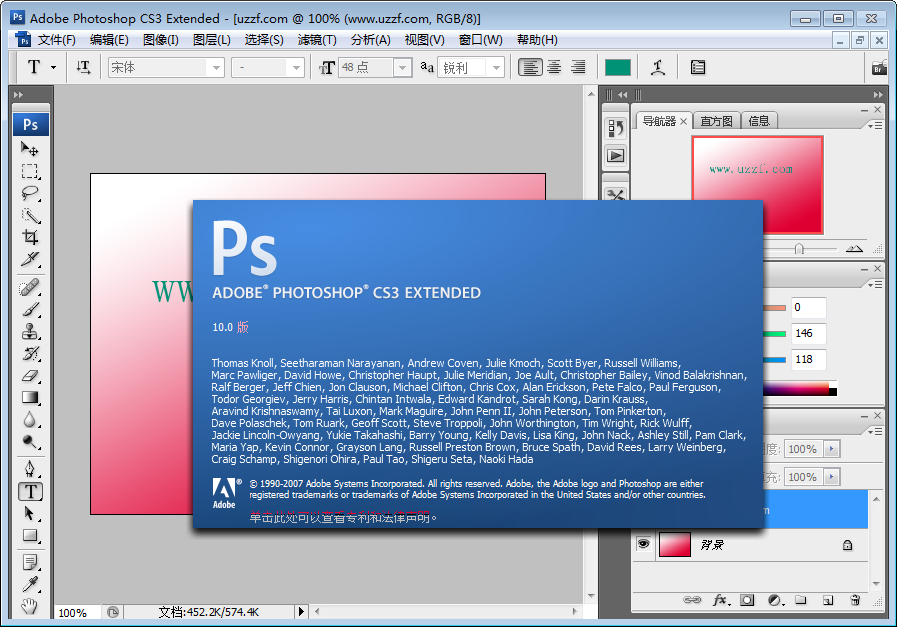897x627 pixels.
Task: Select the Quick Selection tool
Action: 30,216
